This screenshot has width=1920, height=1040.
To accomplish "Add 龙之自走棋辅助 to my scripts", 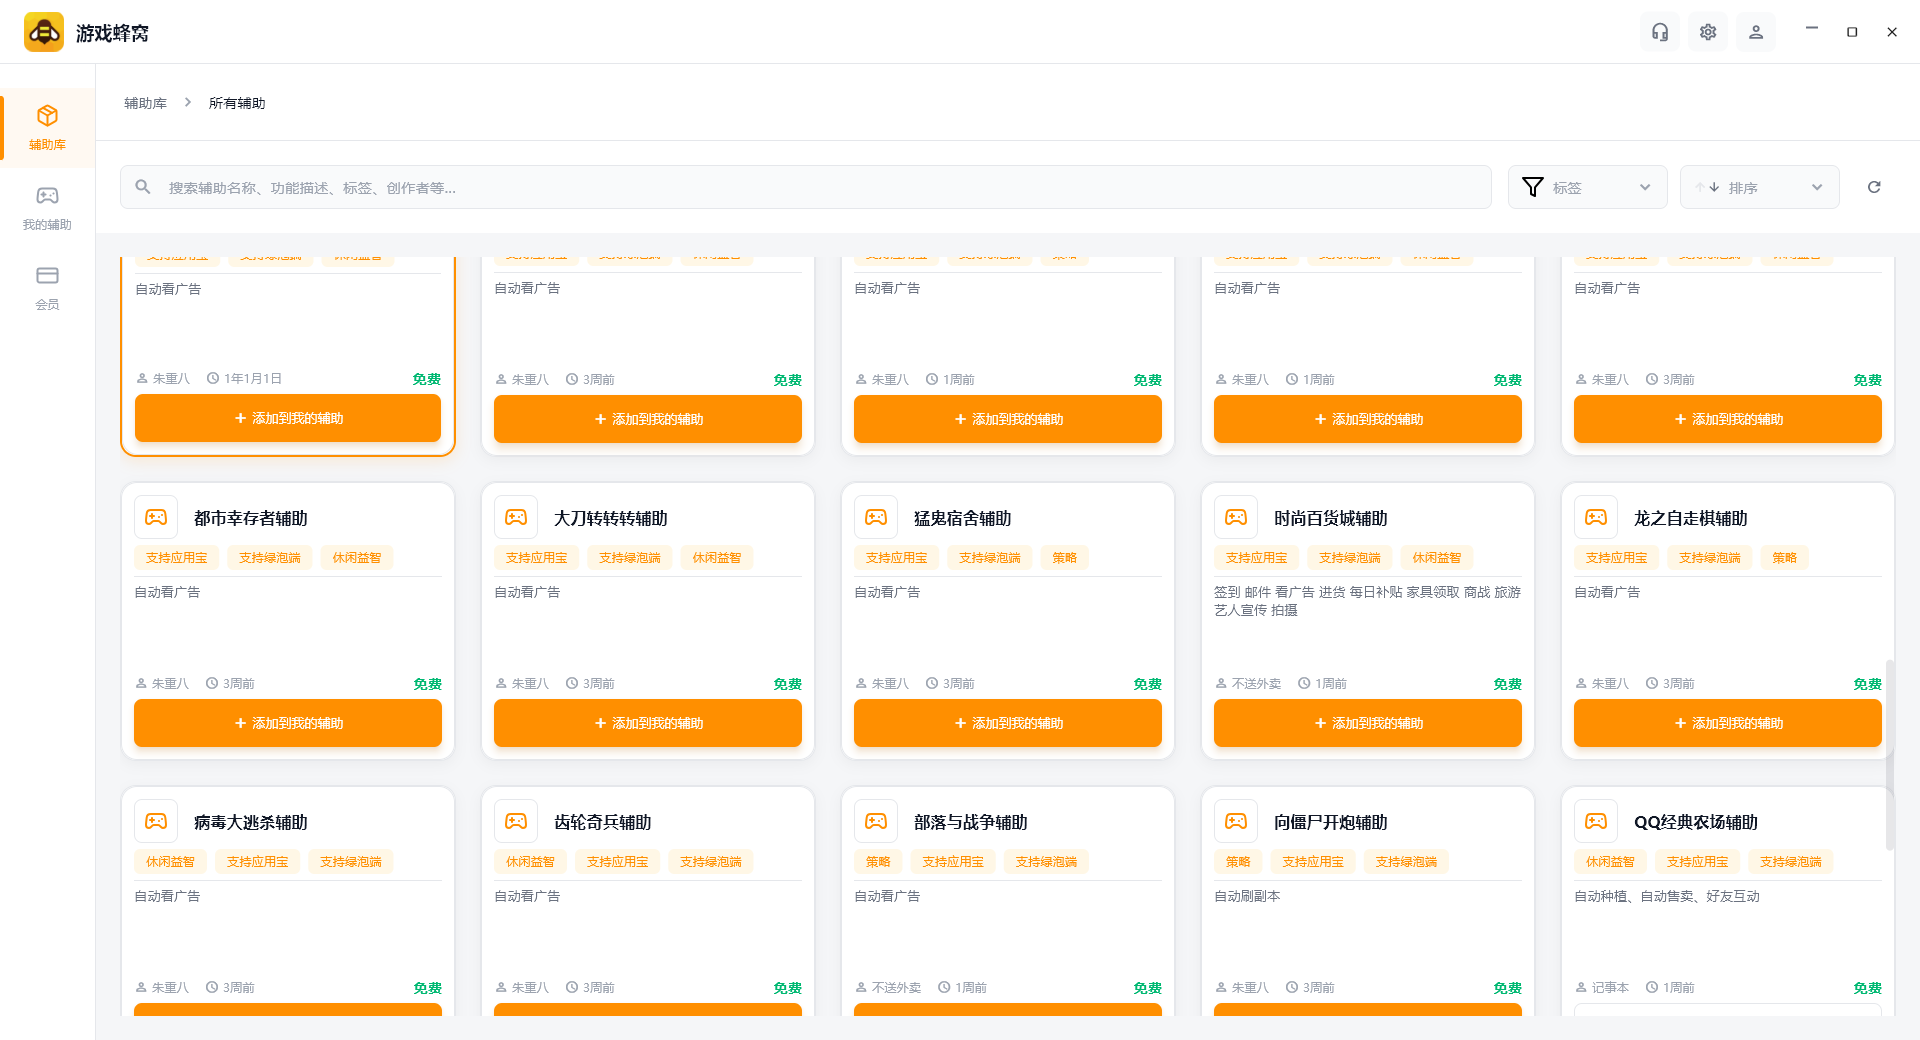I will (1728, 723).
